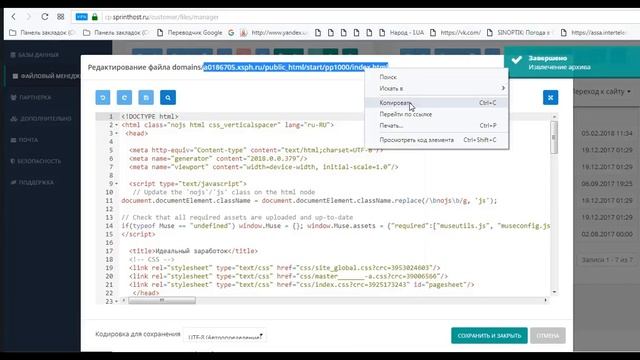The image size is (640, 360).
Task: Click the date 06.09.2017 19:25
Action: pyautogui.click(x=607, y=184)
